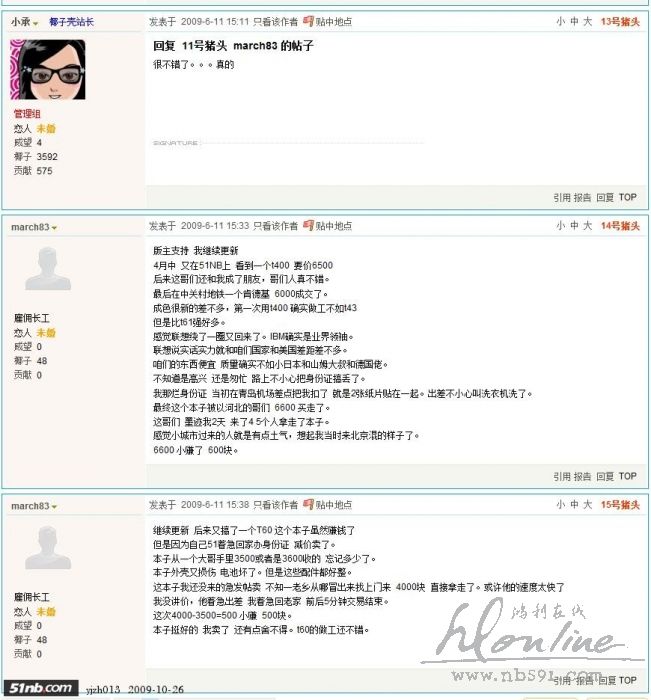Image resolution: width=651 pixels, height=700 pixels.
Task: Click march83's default avatar in post 15
Action: tap(48, 547)
